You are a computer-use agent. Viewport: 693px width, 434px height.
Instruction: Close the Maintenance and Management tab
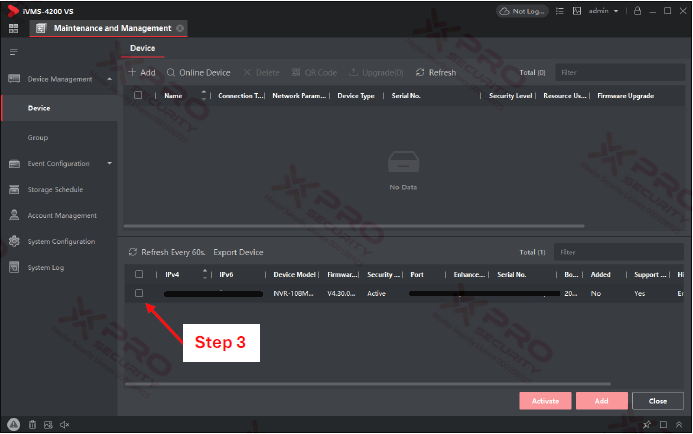180,28
